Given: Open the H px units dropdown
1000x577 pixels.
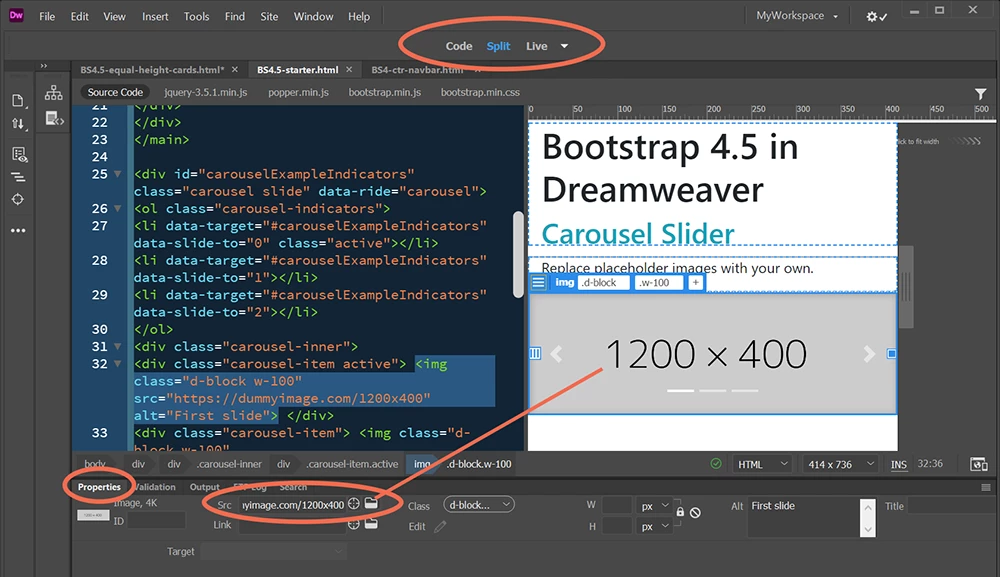Looking at the screenshot, I should click(654, 526).
